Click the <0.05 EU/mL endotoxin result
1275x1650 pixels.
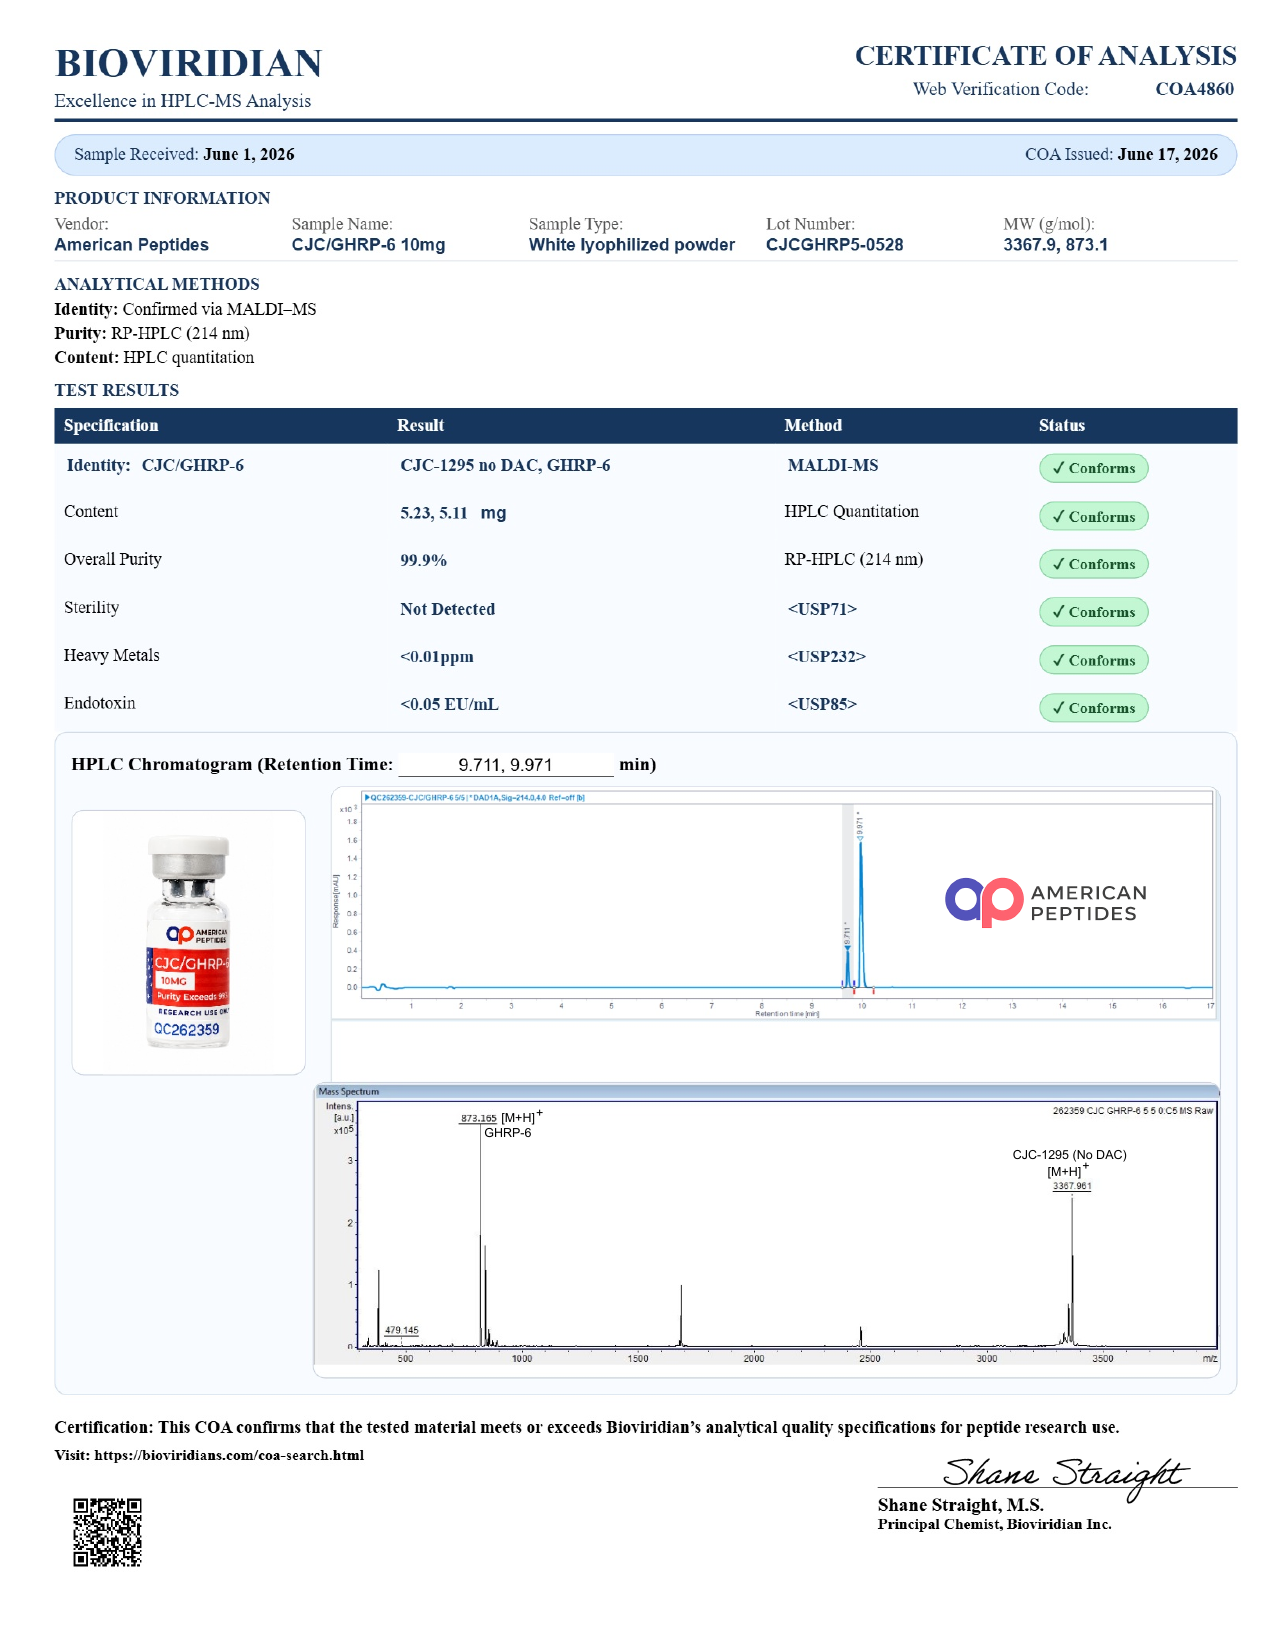[x=449, y=704]
